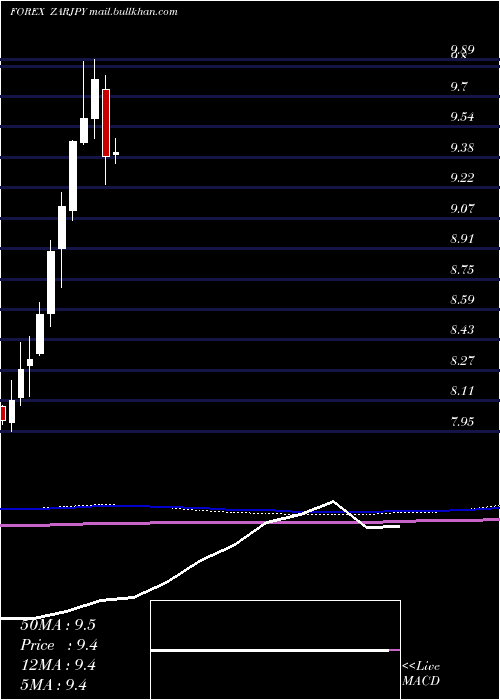Image resolution: width=500 pixels, height=700 pixels.
Task: Click the FOREX ZARJPY mail.bullkhan.com title text
Action: click(x=94, y=12)
